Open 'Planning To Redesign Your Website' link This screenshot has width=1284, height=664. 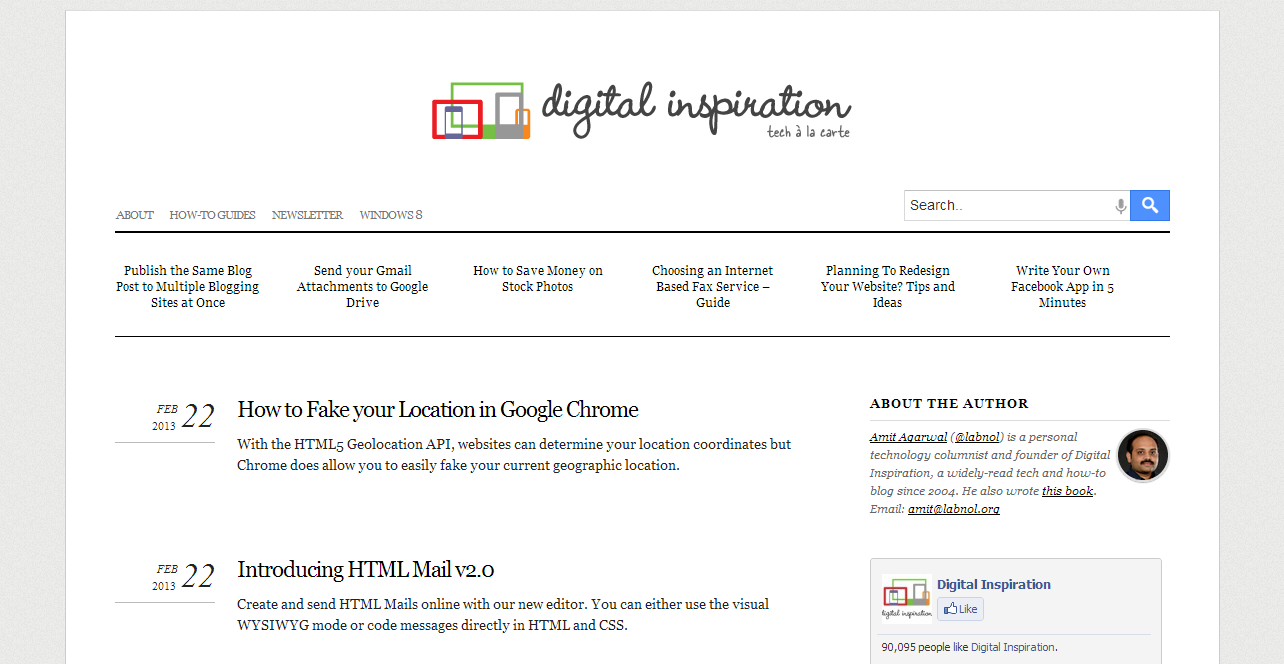(888, 287)
